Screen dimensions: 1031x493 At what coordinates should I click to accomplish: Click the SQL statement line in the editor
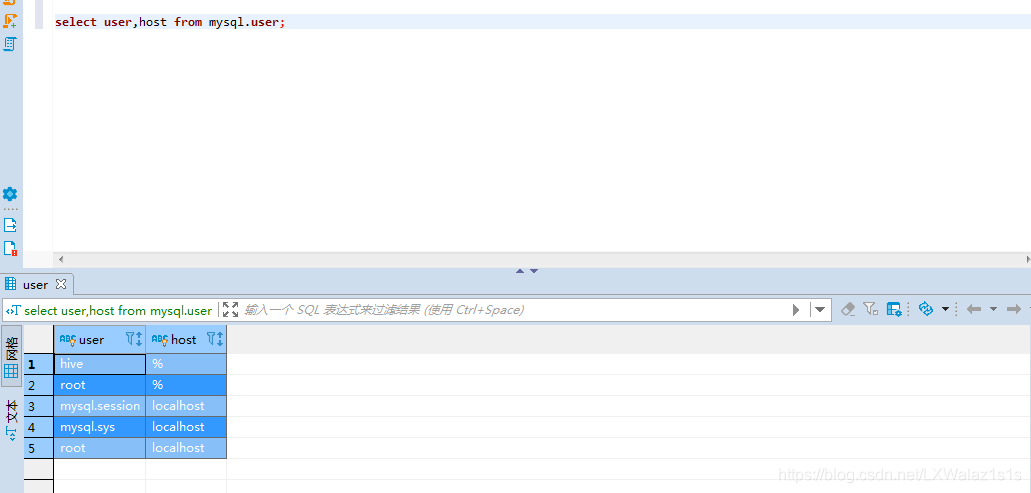[170, 22]
